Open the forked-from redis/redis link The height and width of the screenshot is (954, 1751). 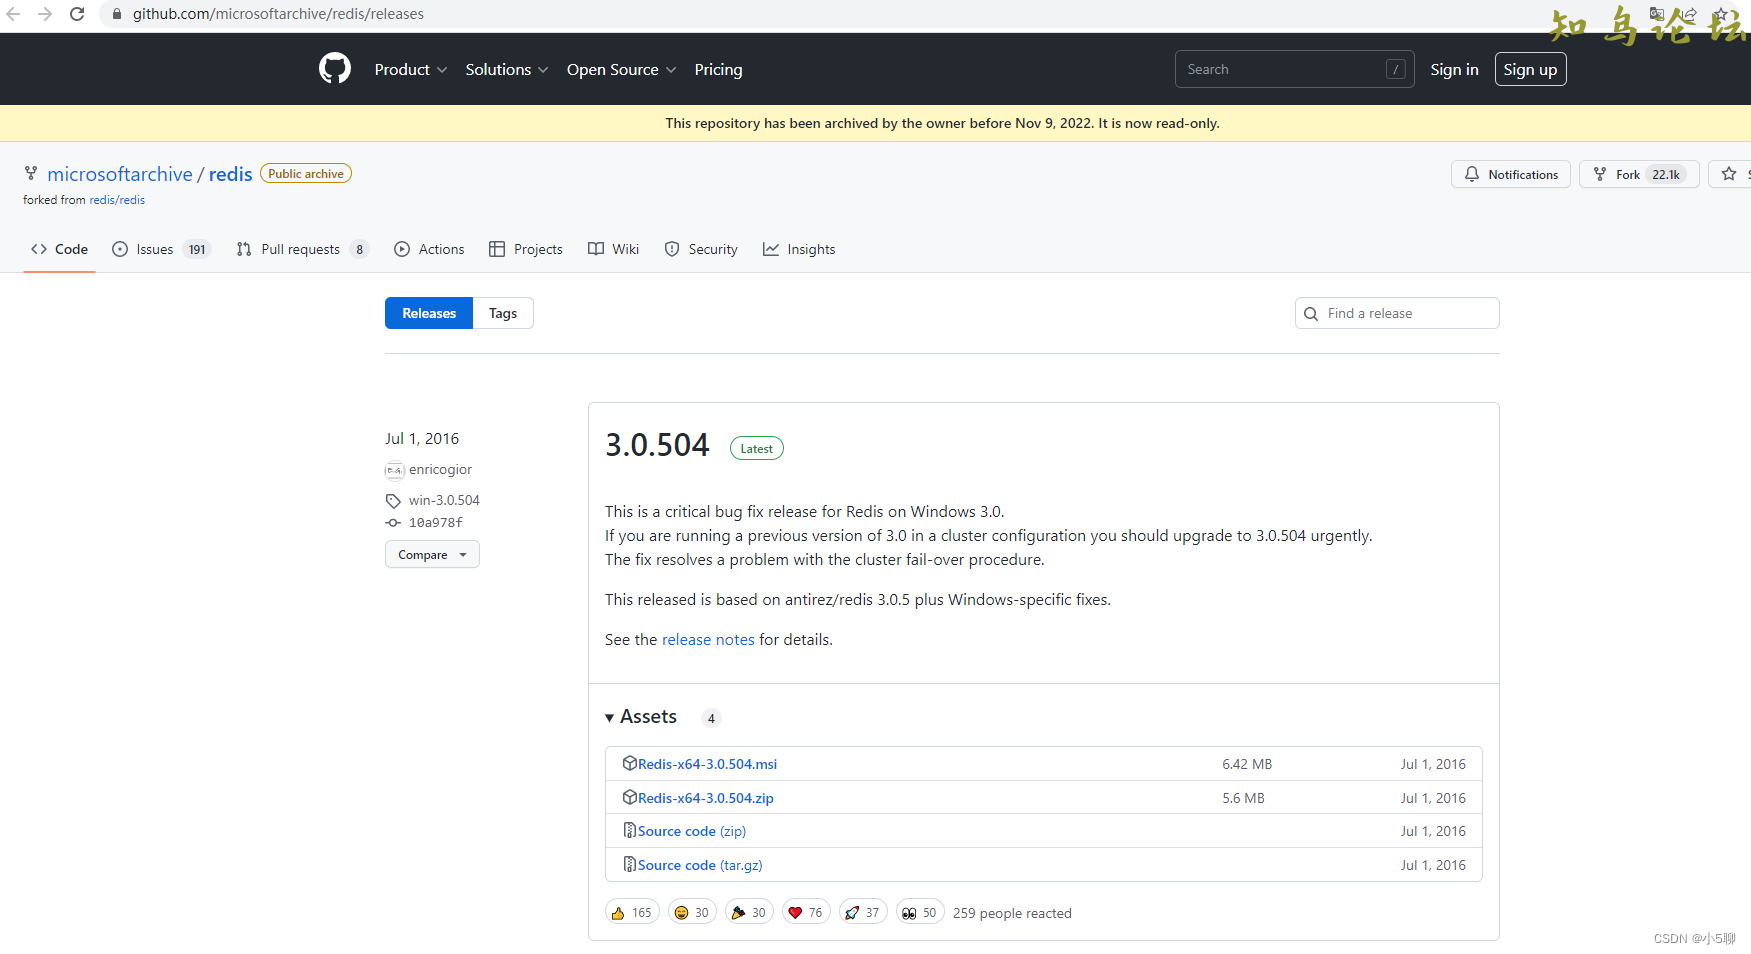117,200
